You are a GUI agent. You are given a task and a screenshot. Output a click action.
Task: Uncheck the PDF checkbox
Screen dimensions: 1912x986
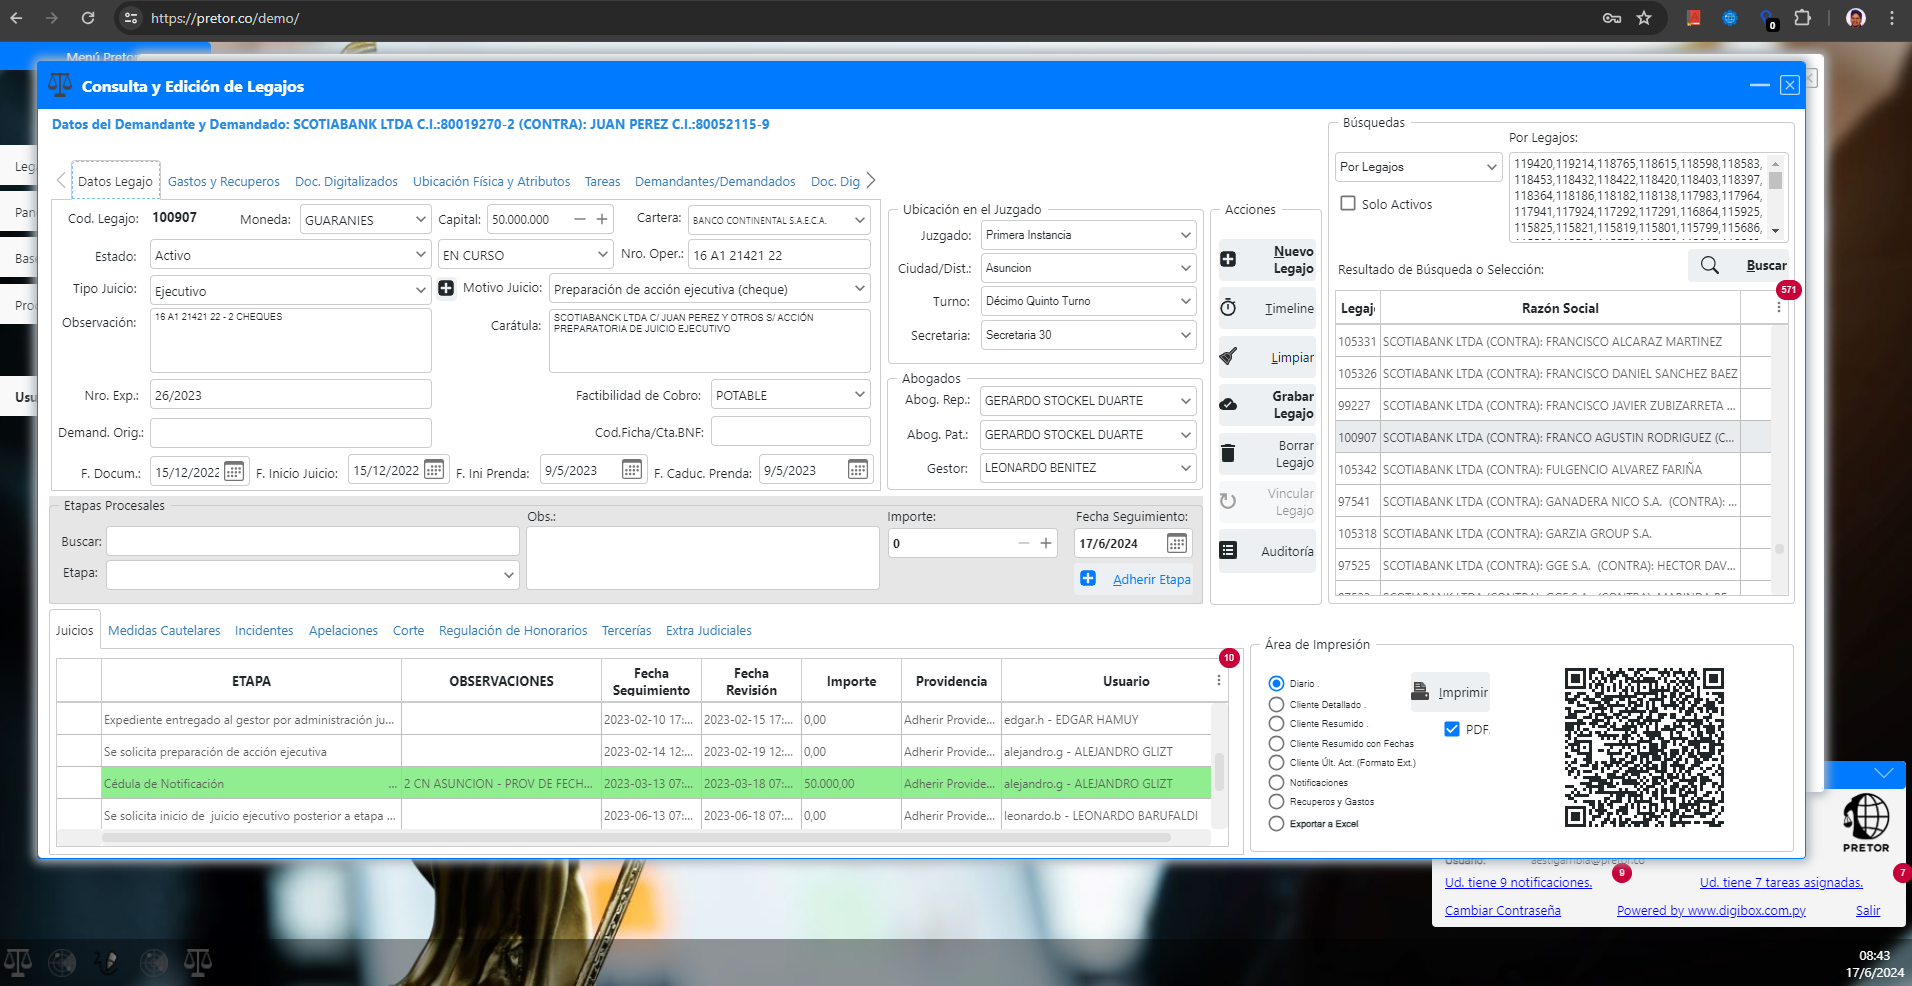1452,729
